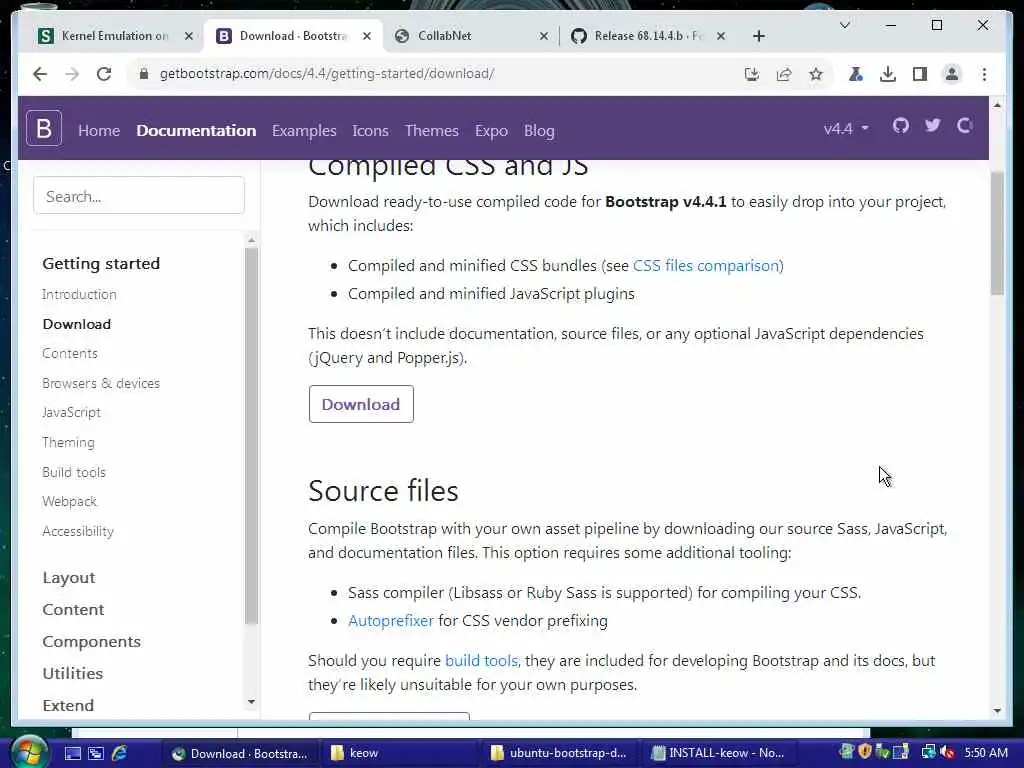1024x768 pixels.
Task: Reload the page with the refresh icon
Action: pyautogui.click(x=104, y=74)
